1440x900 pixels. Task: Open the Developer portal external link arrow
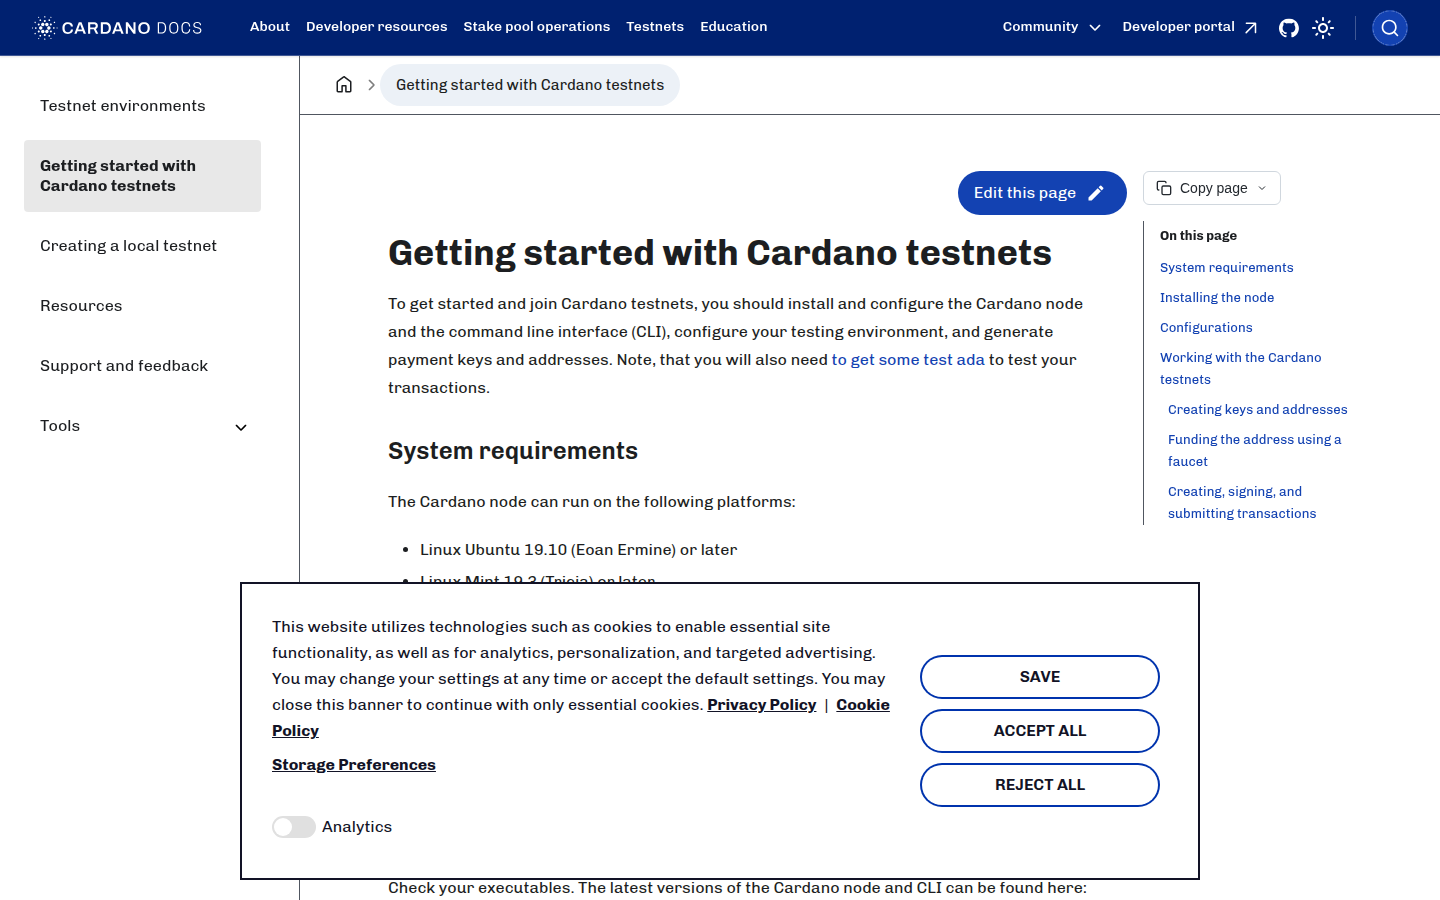[1250, 28]
